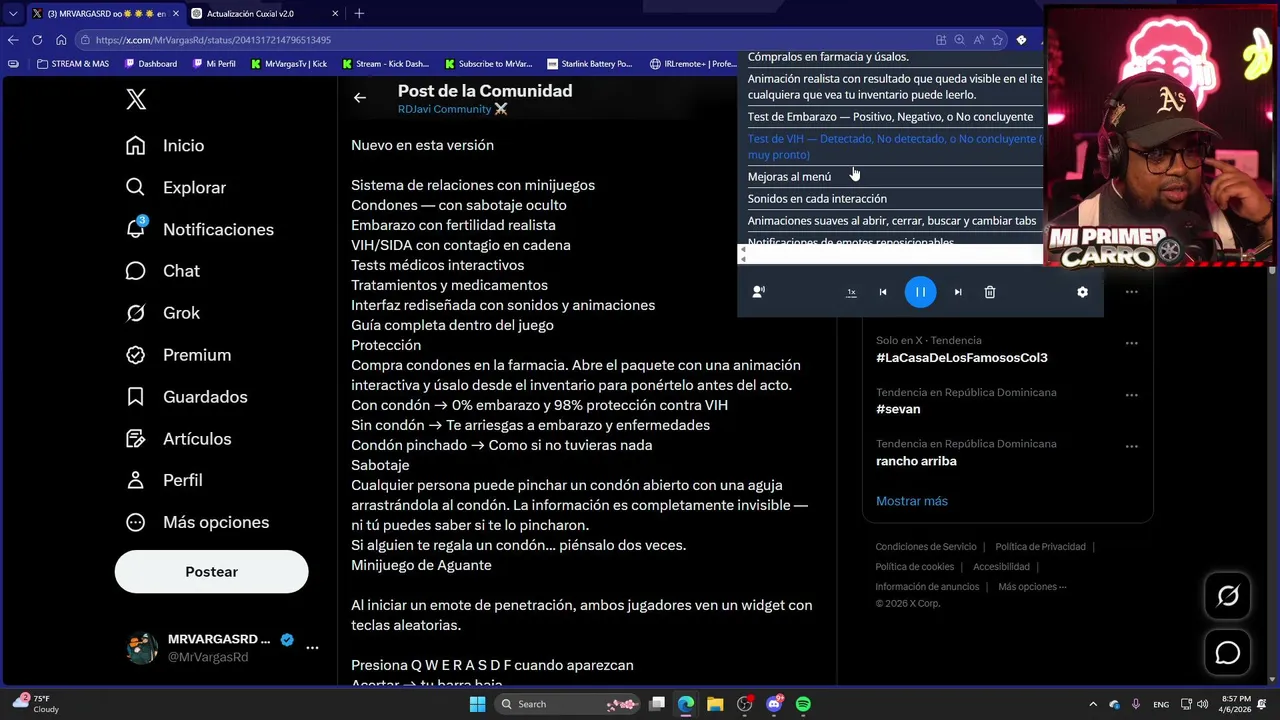This screenshot has width=1280, height=720.
Task: Click the voice speaker icon in read-aloud bar
Action: click(758, 292)
